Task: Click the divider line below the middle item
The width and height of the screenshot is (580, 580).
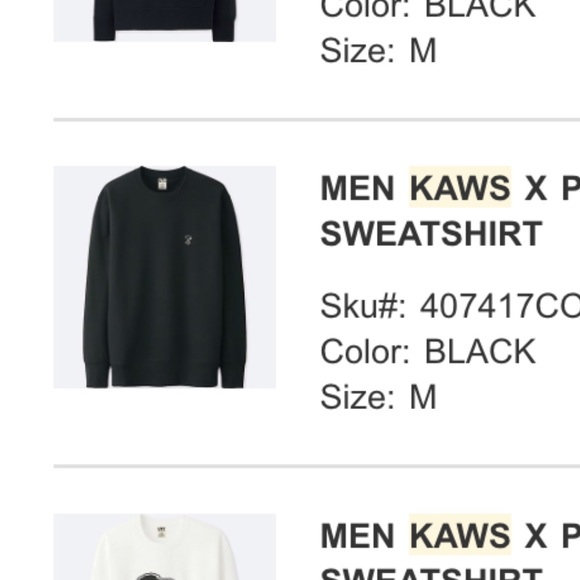Action: click(x=317, y=466)
